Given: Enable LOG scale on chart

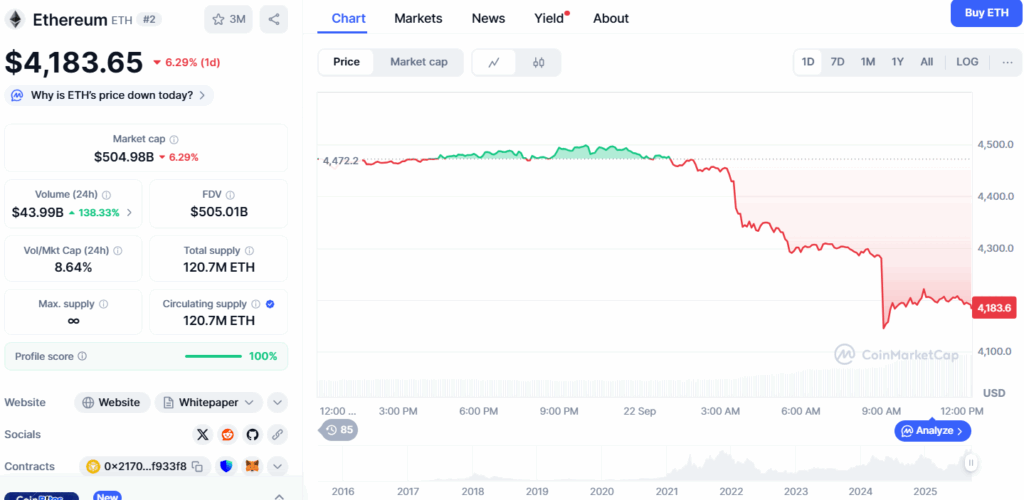Looking at the screenshot, I should tap(967, 62).
